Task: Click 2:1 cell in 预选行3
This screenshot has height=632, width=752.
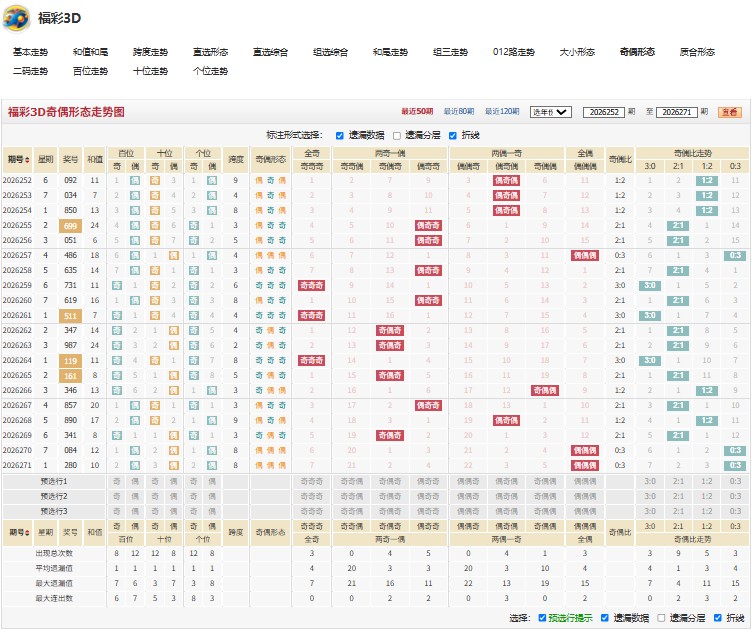Action: (x=678, y=511)
